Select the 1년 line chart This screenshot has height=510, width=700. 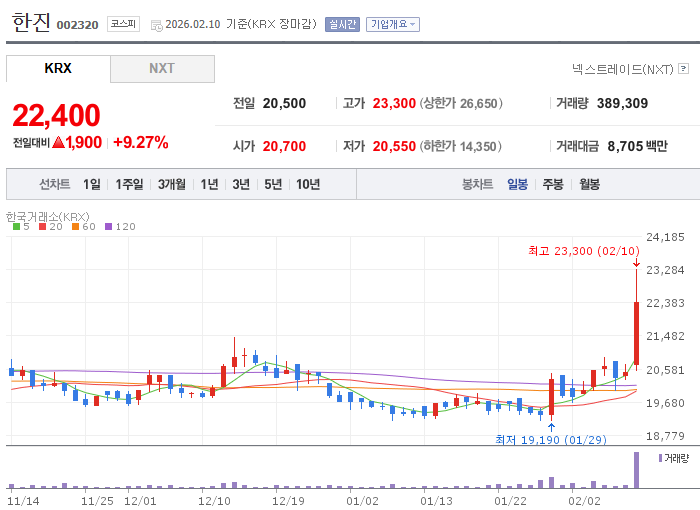tap(209, 184)
